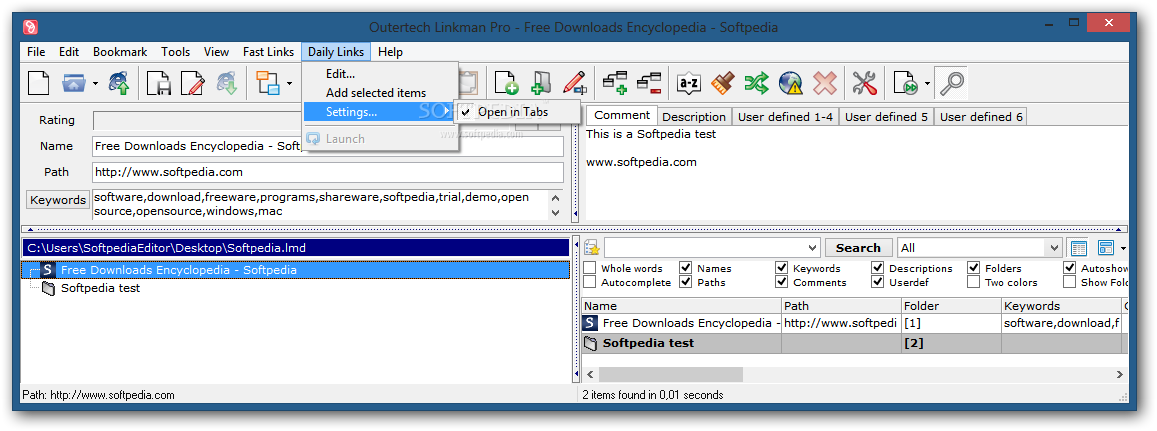1157x431 pixels.
Task: Uncheck the Names search option
Action: tap(685, 268)
